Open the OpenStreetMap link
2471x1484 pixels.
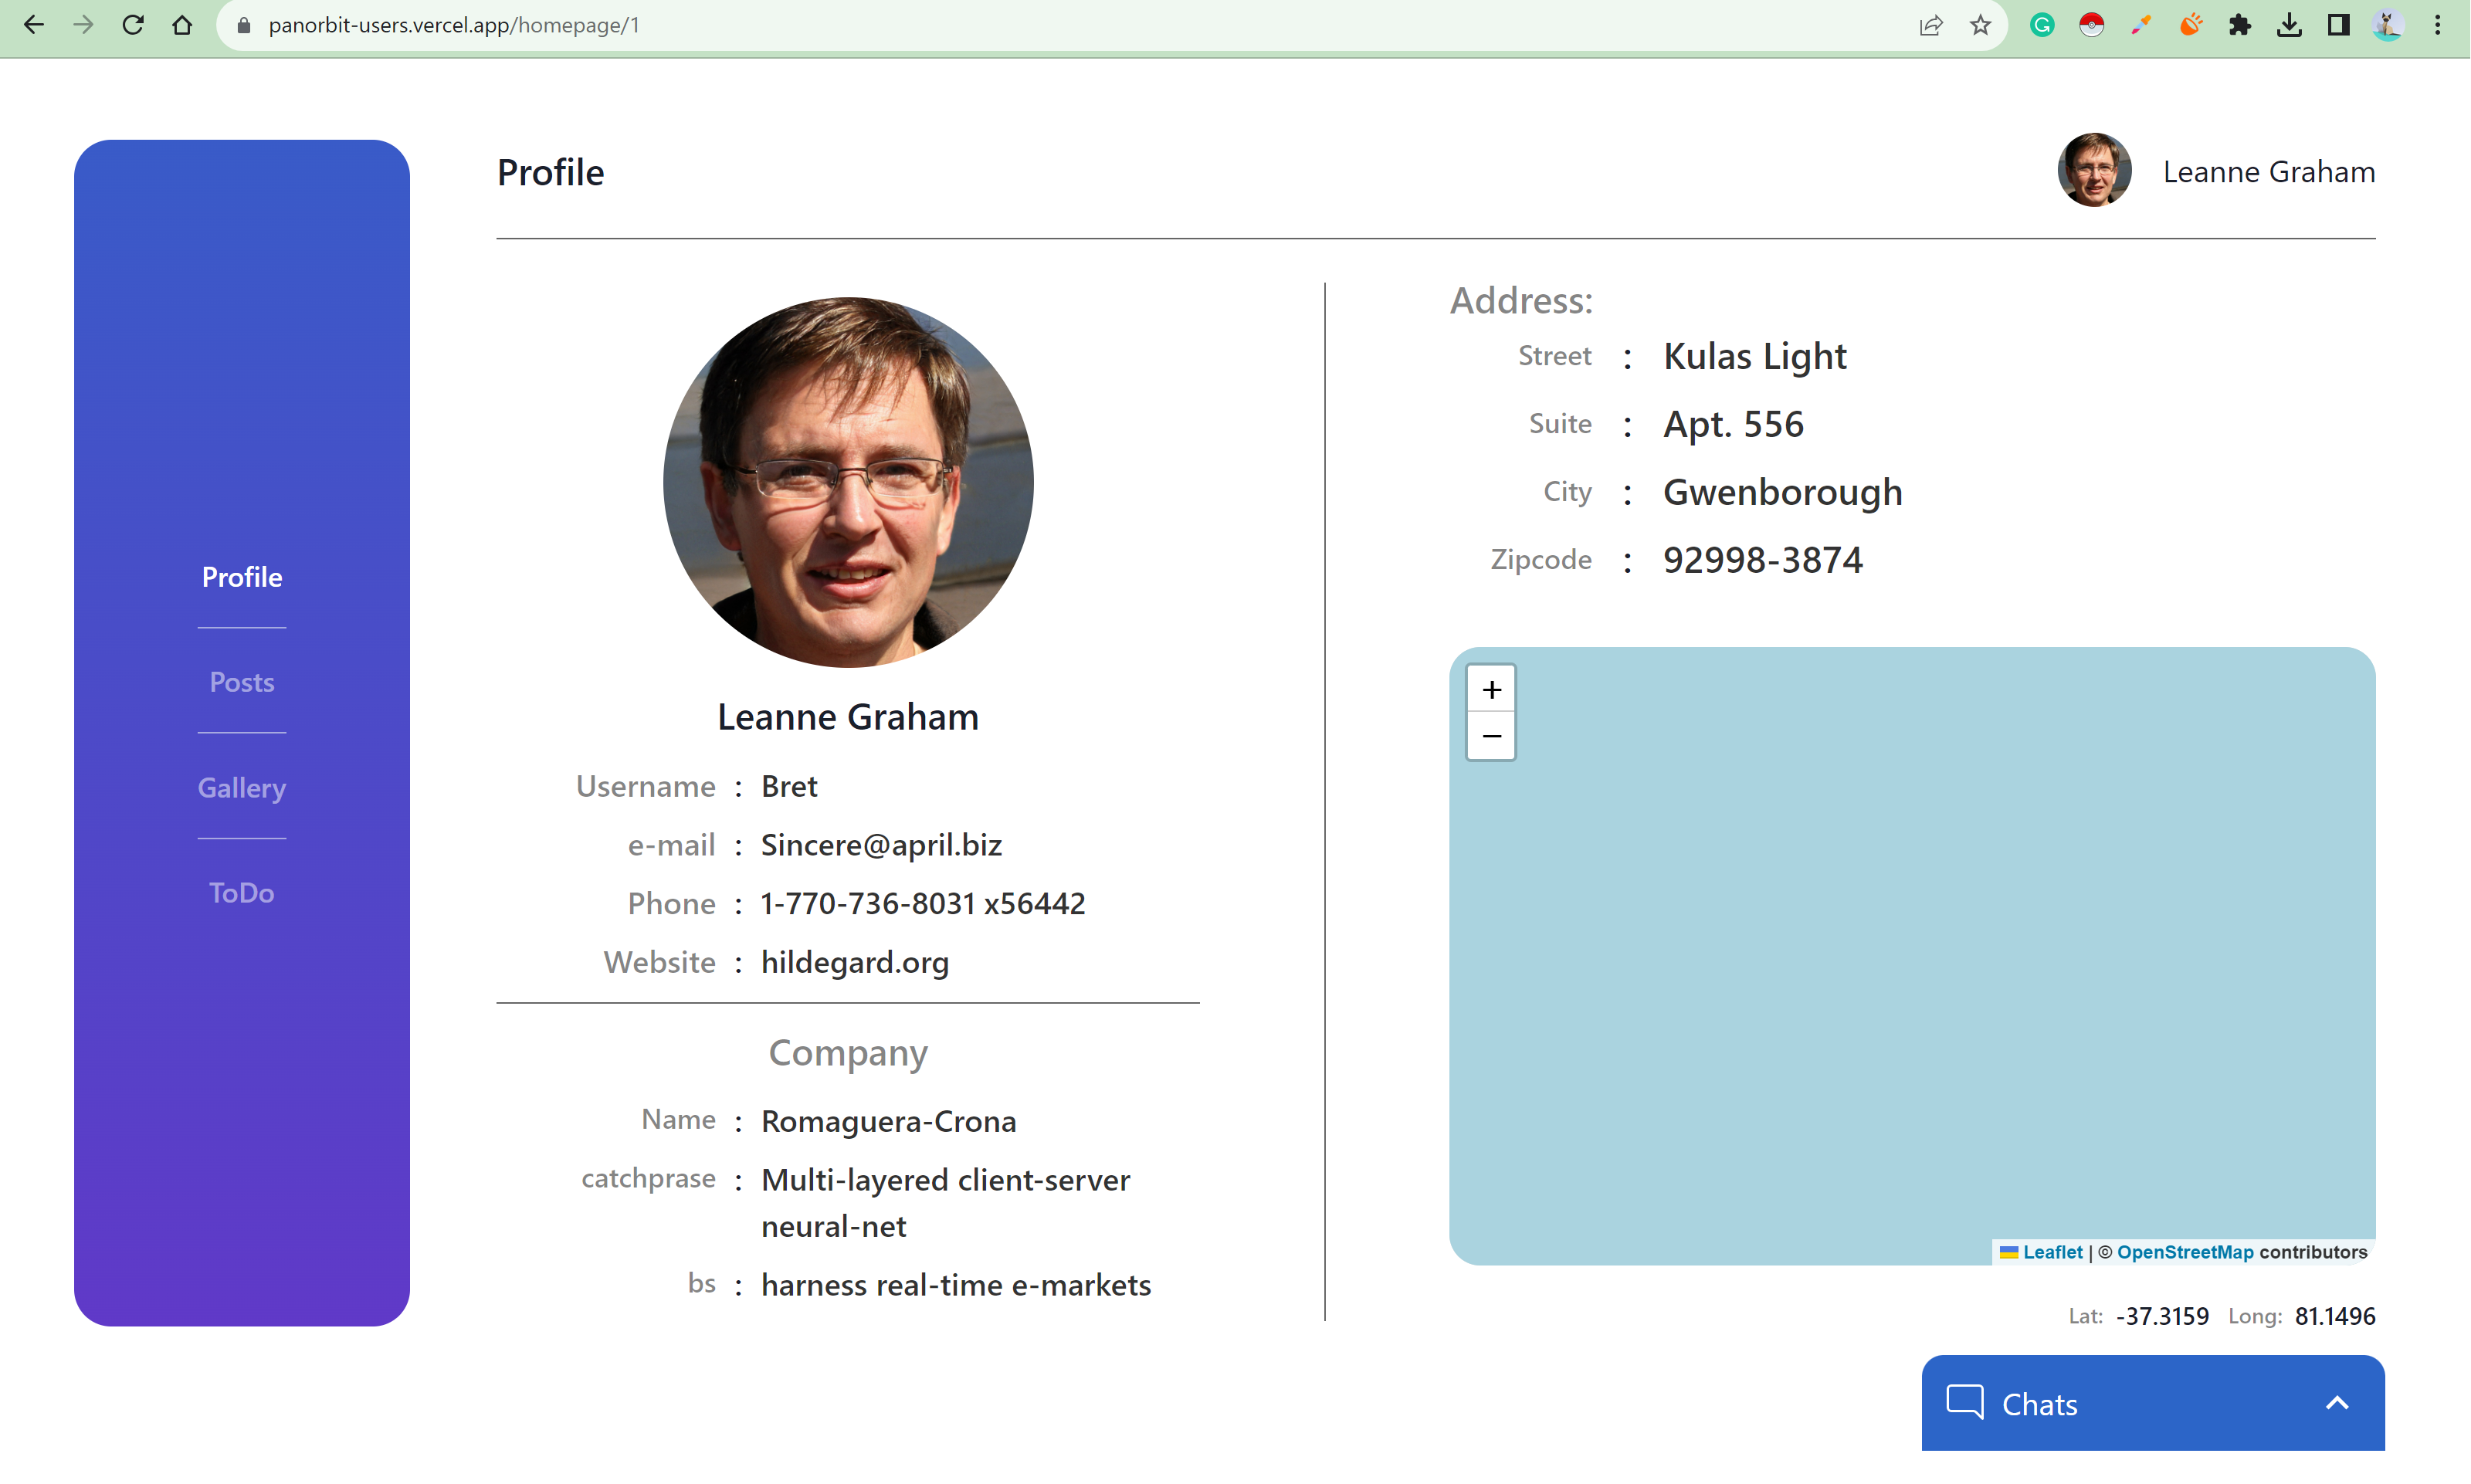pos(2185,1252)
